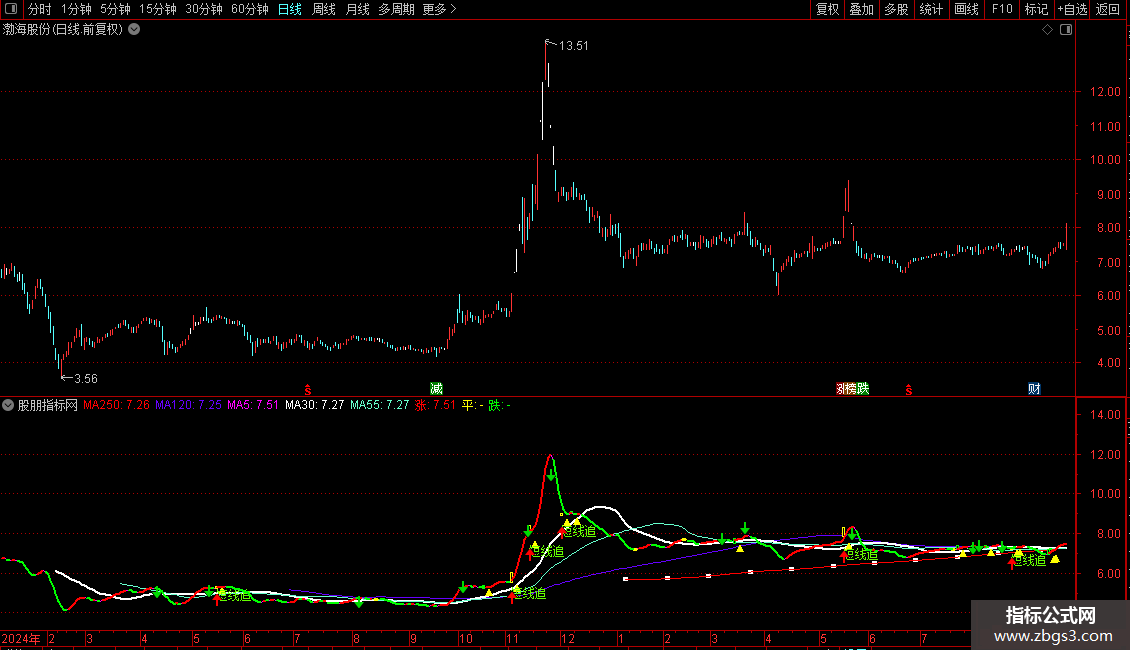Click the 涨: 7.51 indicator value
The width and height of the screenshot is (1130, 650).
point(435,405)
